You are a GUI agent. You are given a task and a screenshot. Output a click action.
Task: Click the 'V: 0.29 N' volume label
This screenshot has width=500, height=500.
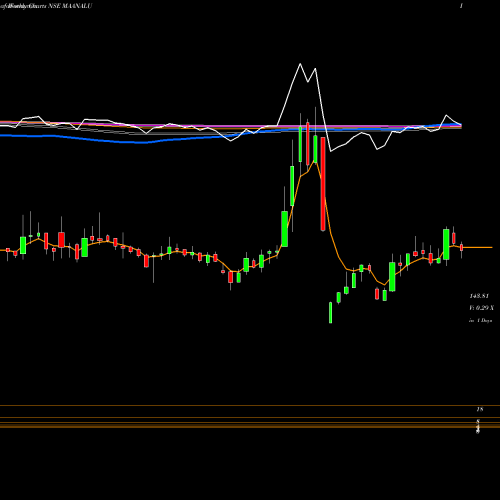[482, 308]
